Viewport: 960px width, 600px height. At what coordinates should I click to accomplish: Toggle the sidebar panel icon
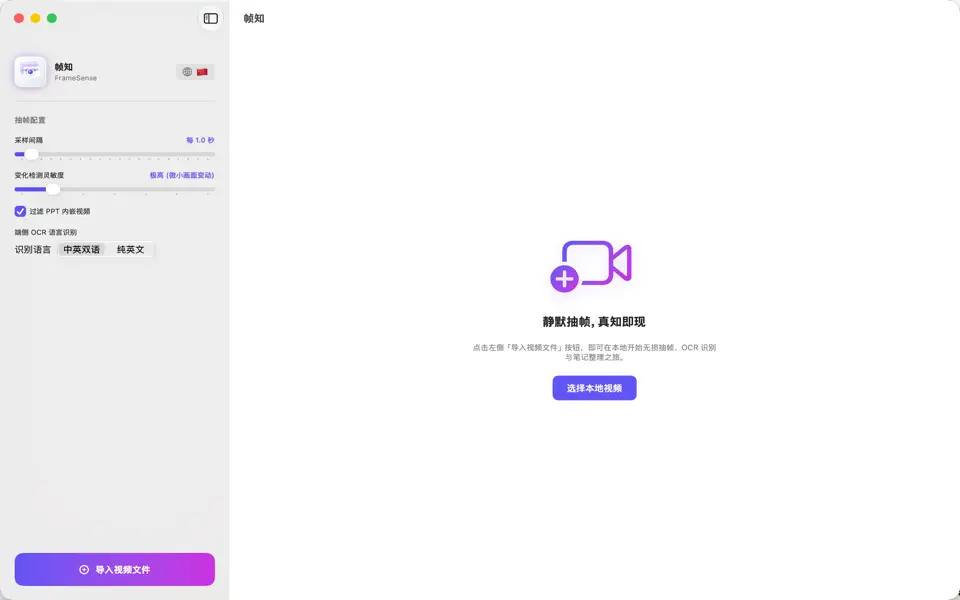pos(211,18)
